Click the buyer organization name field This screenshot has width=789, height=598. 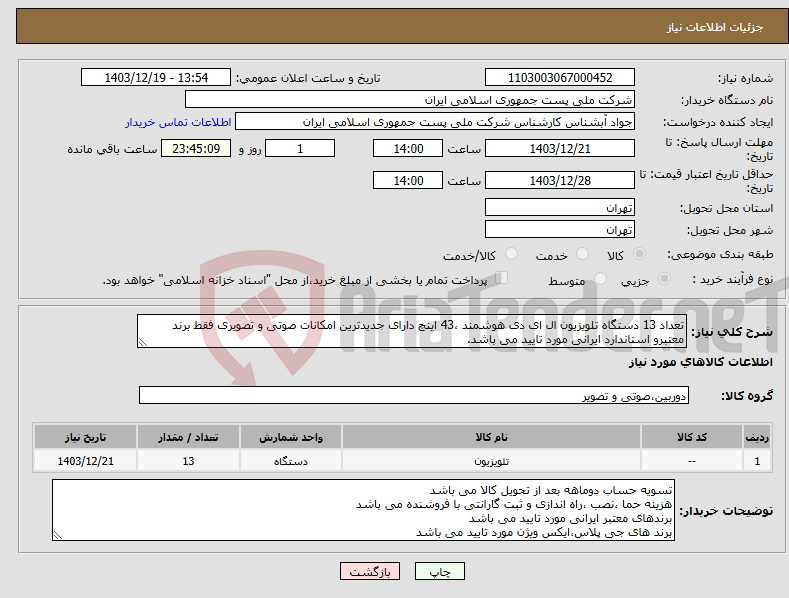410,100
